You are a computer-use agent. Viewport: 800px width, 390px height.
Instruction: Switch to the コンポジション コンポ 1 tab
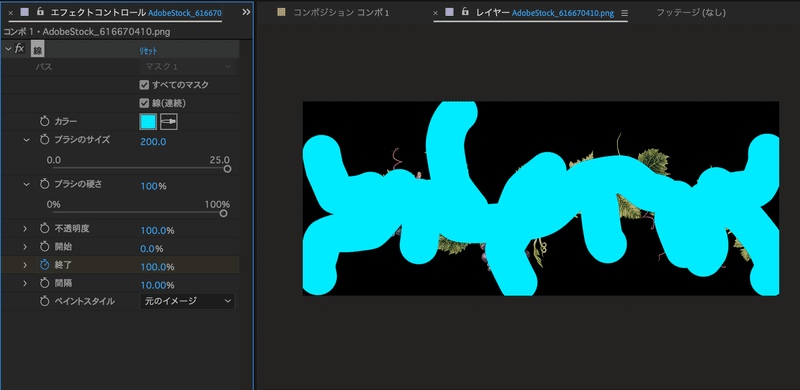341,12
